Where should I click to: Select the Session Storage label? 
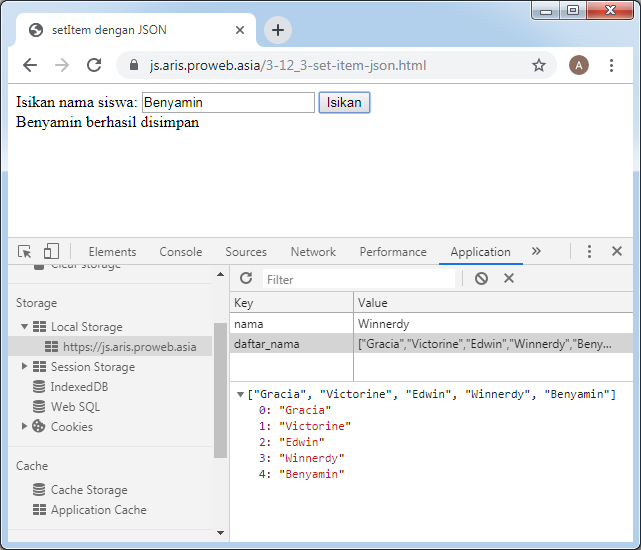(x=93, y=367)
